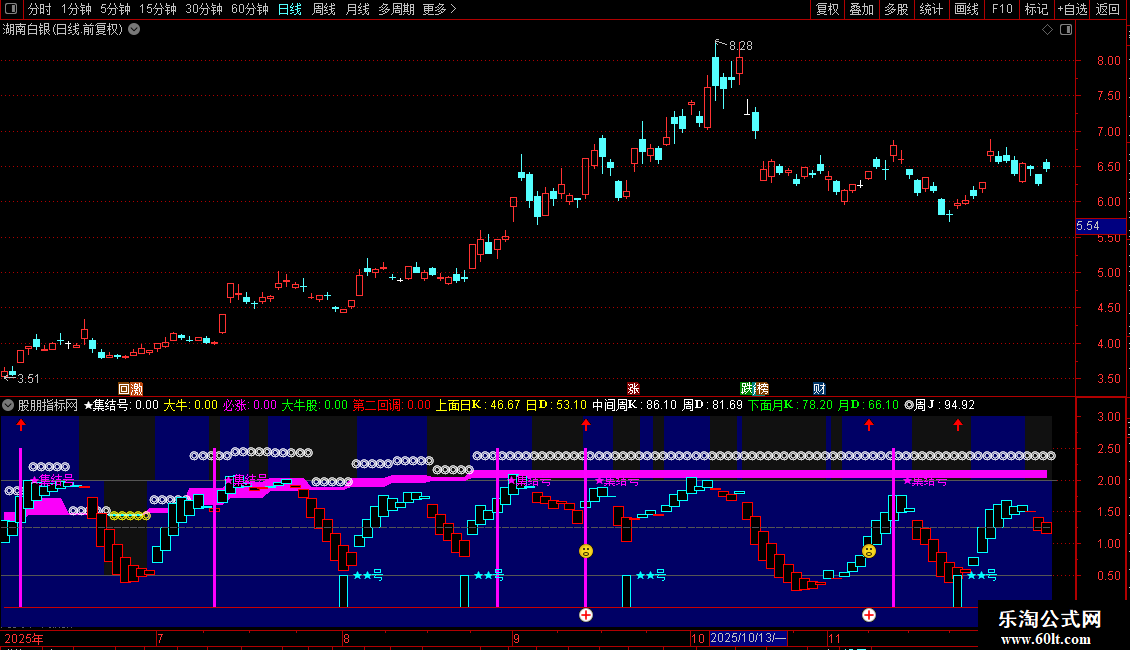Click the 上面日K: 46.67 indicator value
1130x650 pixels.
tap(478, 405)
